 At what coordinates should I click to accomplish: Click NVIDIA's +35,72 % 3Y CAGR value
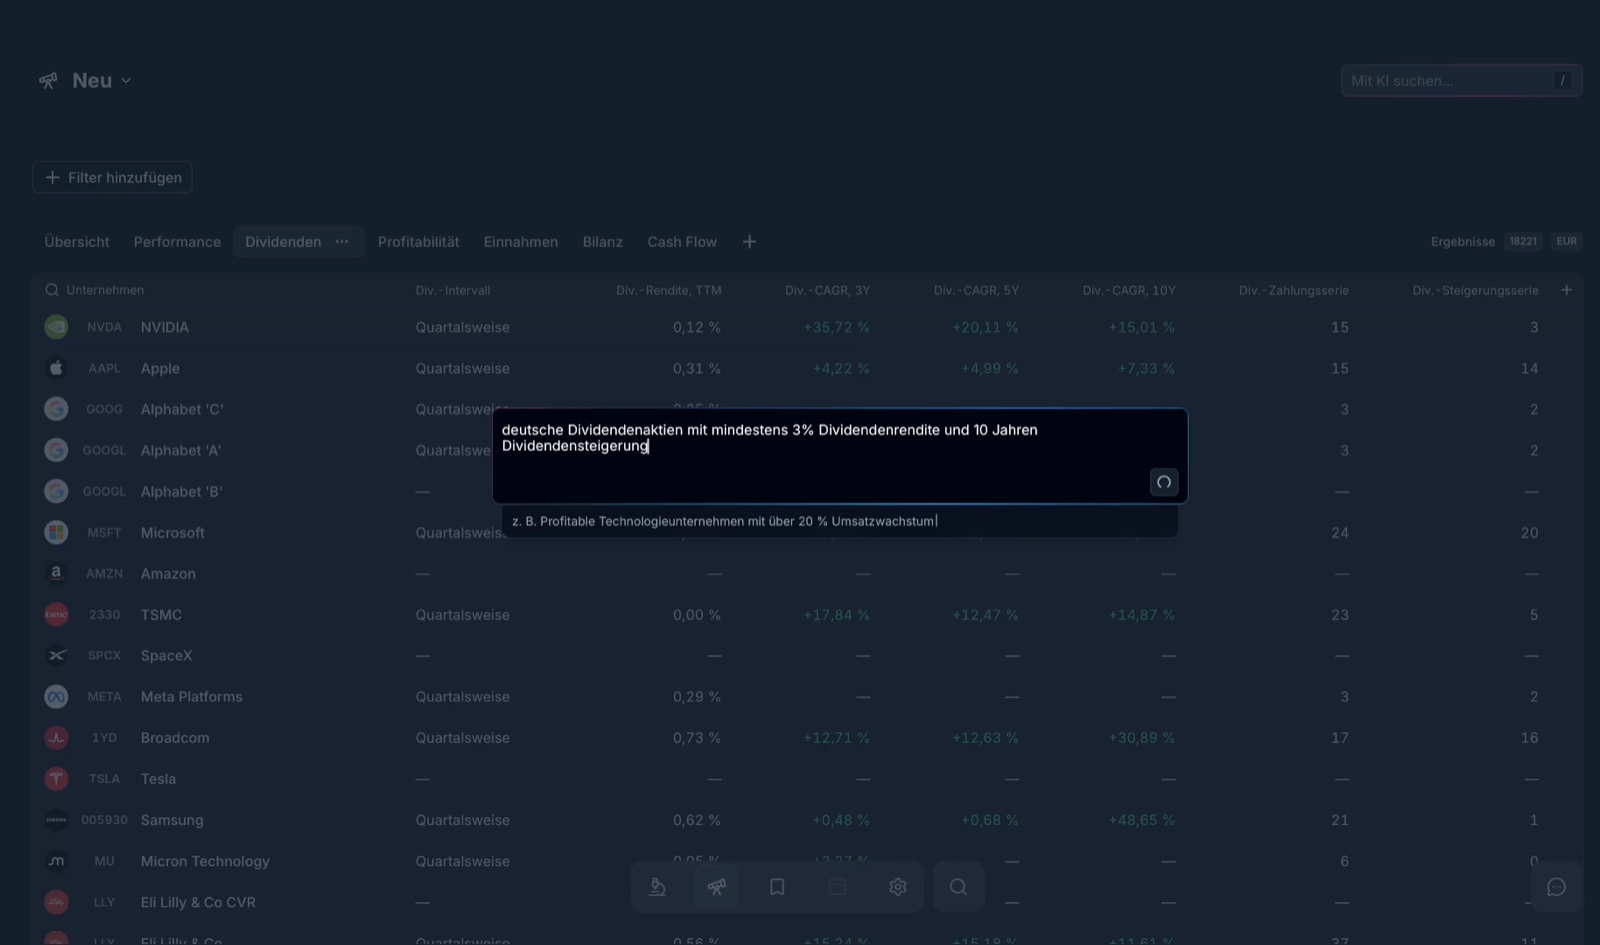click(x=836, y=327)
